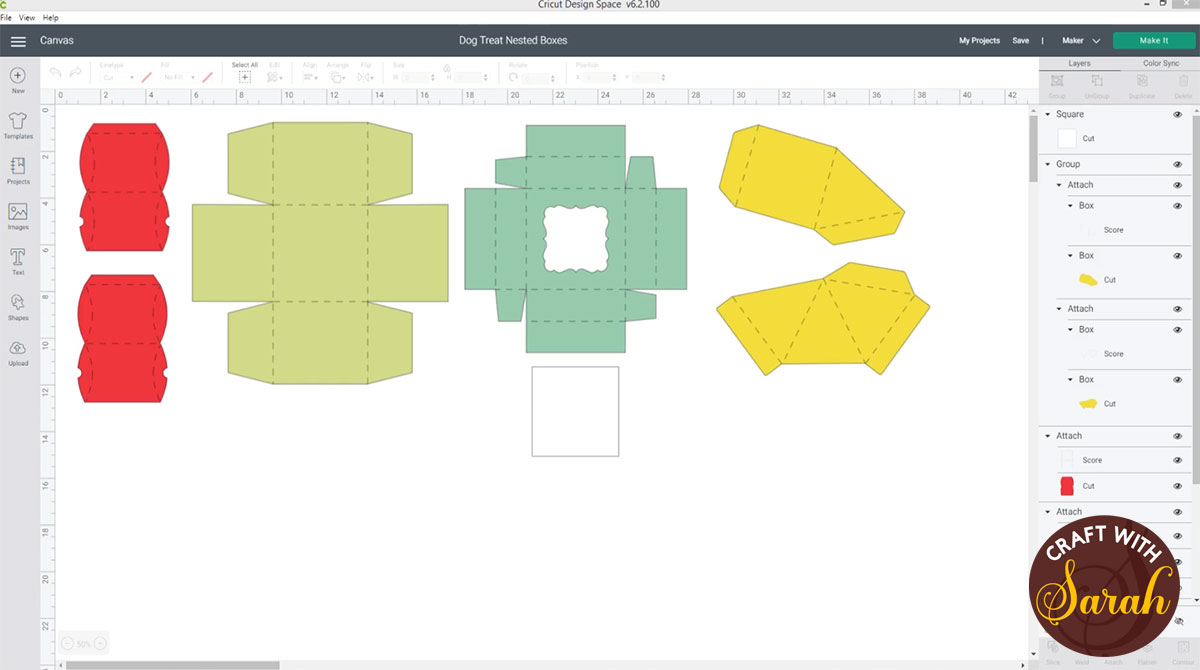Open the Projects panel in the sidebar
The image size is (1200, 670).
(18, 171)
